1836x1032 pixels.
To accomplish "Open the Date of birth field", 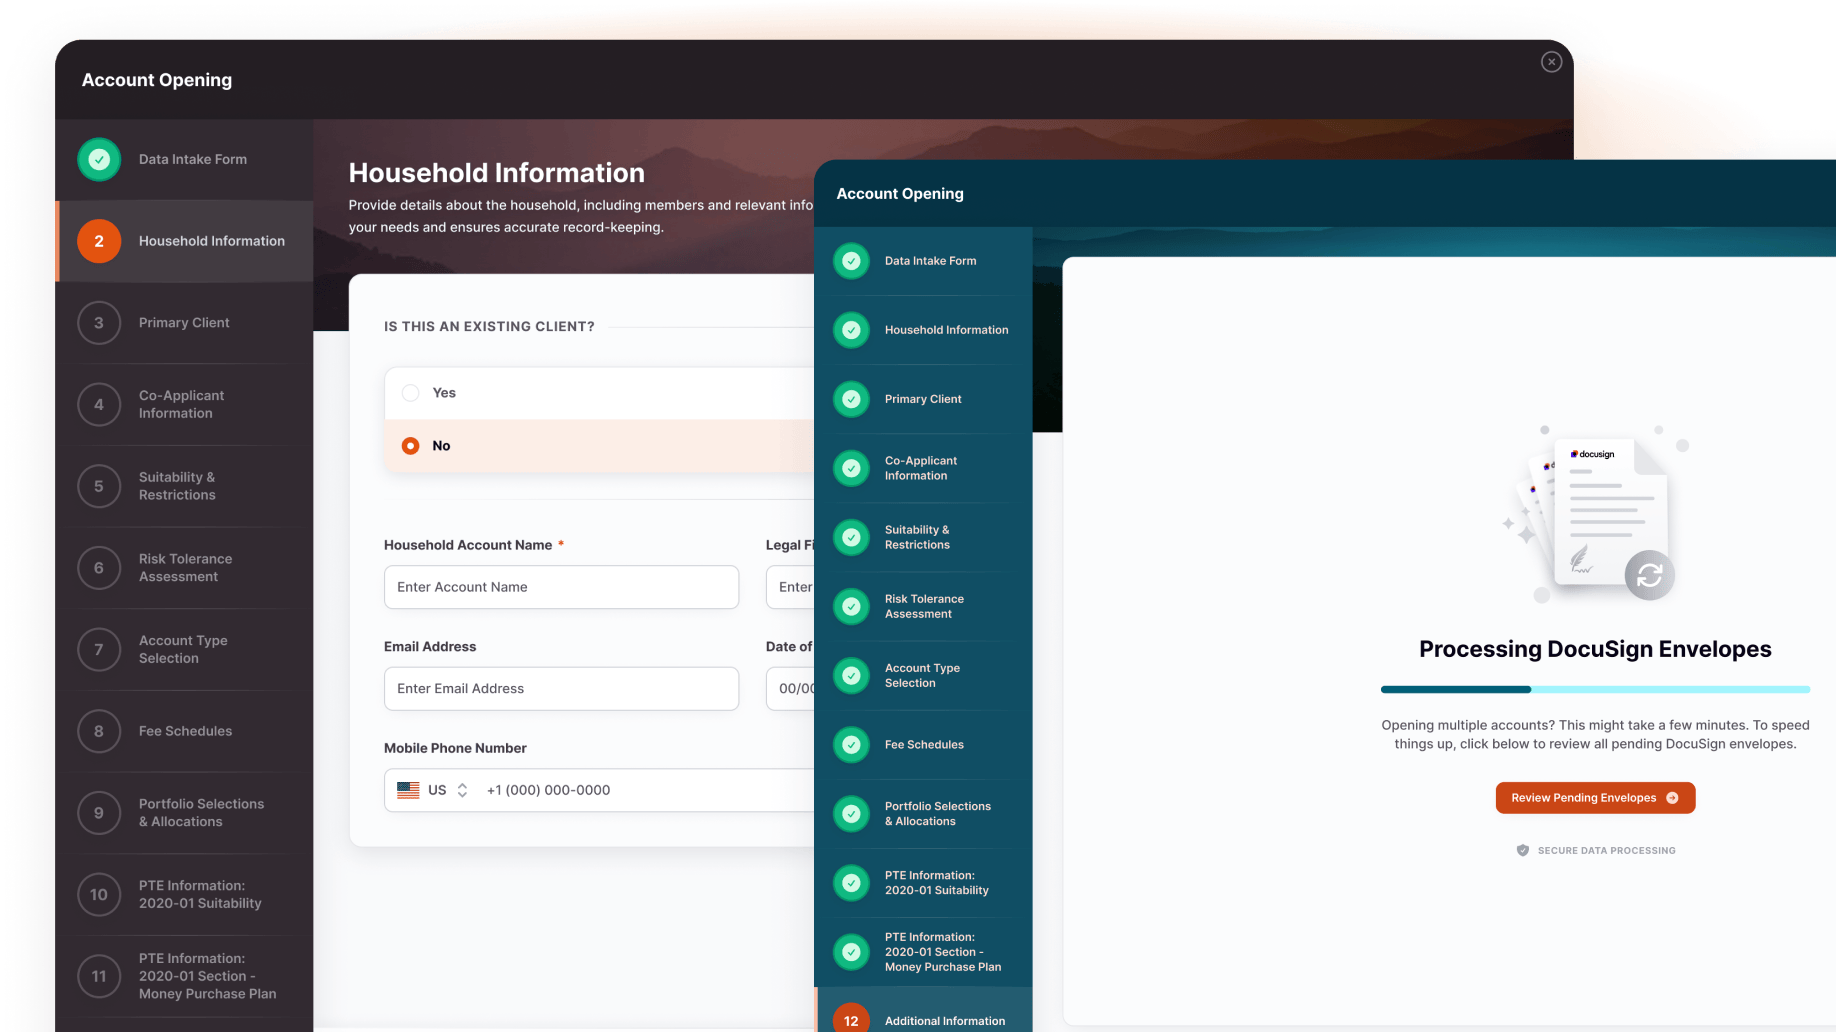I will tap(791, 689).
